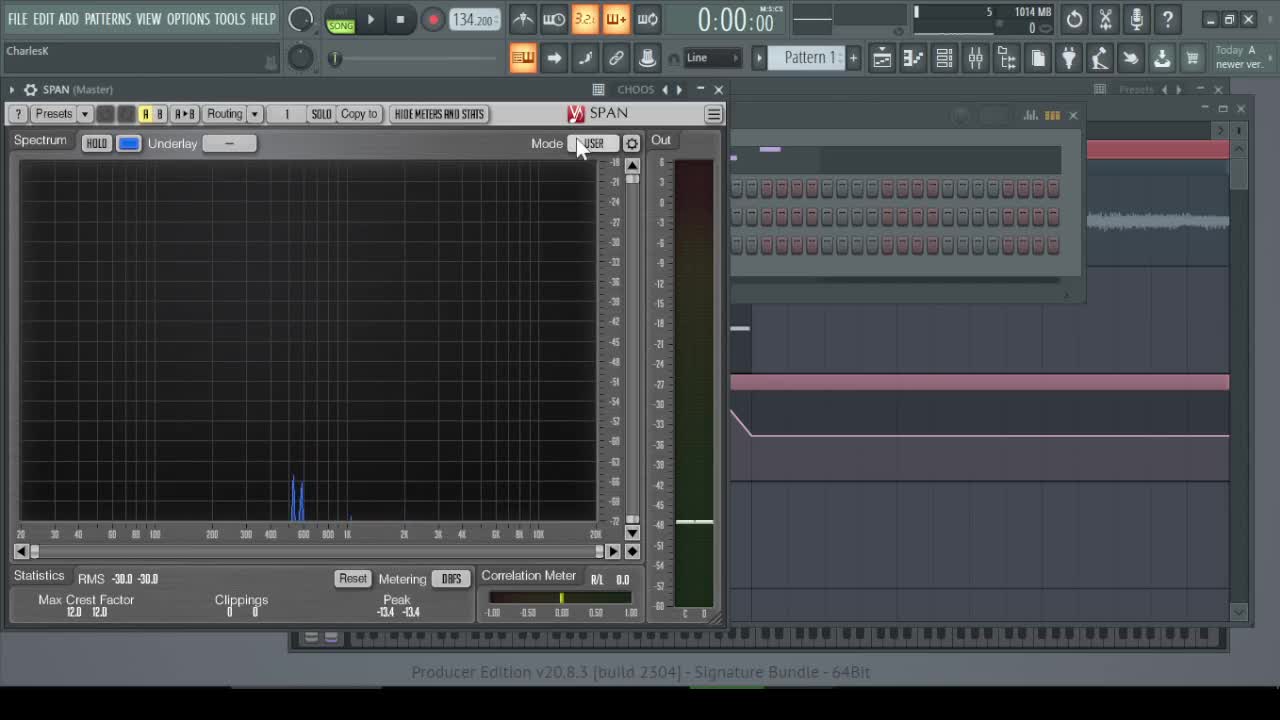1280x720 pixels.
Task: Open the Browser icon
Action: [x=1007, y=59]
